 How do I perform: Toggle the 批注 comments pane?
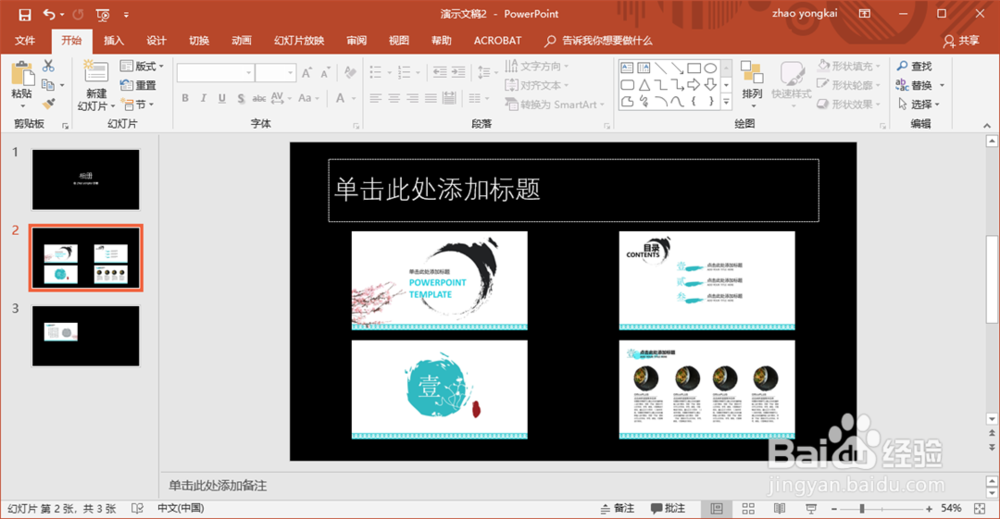pos(668,508)
